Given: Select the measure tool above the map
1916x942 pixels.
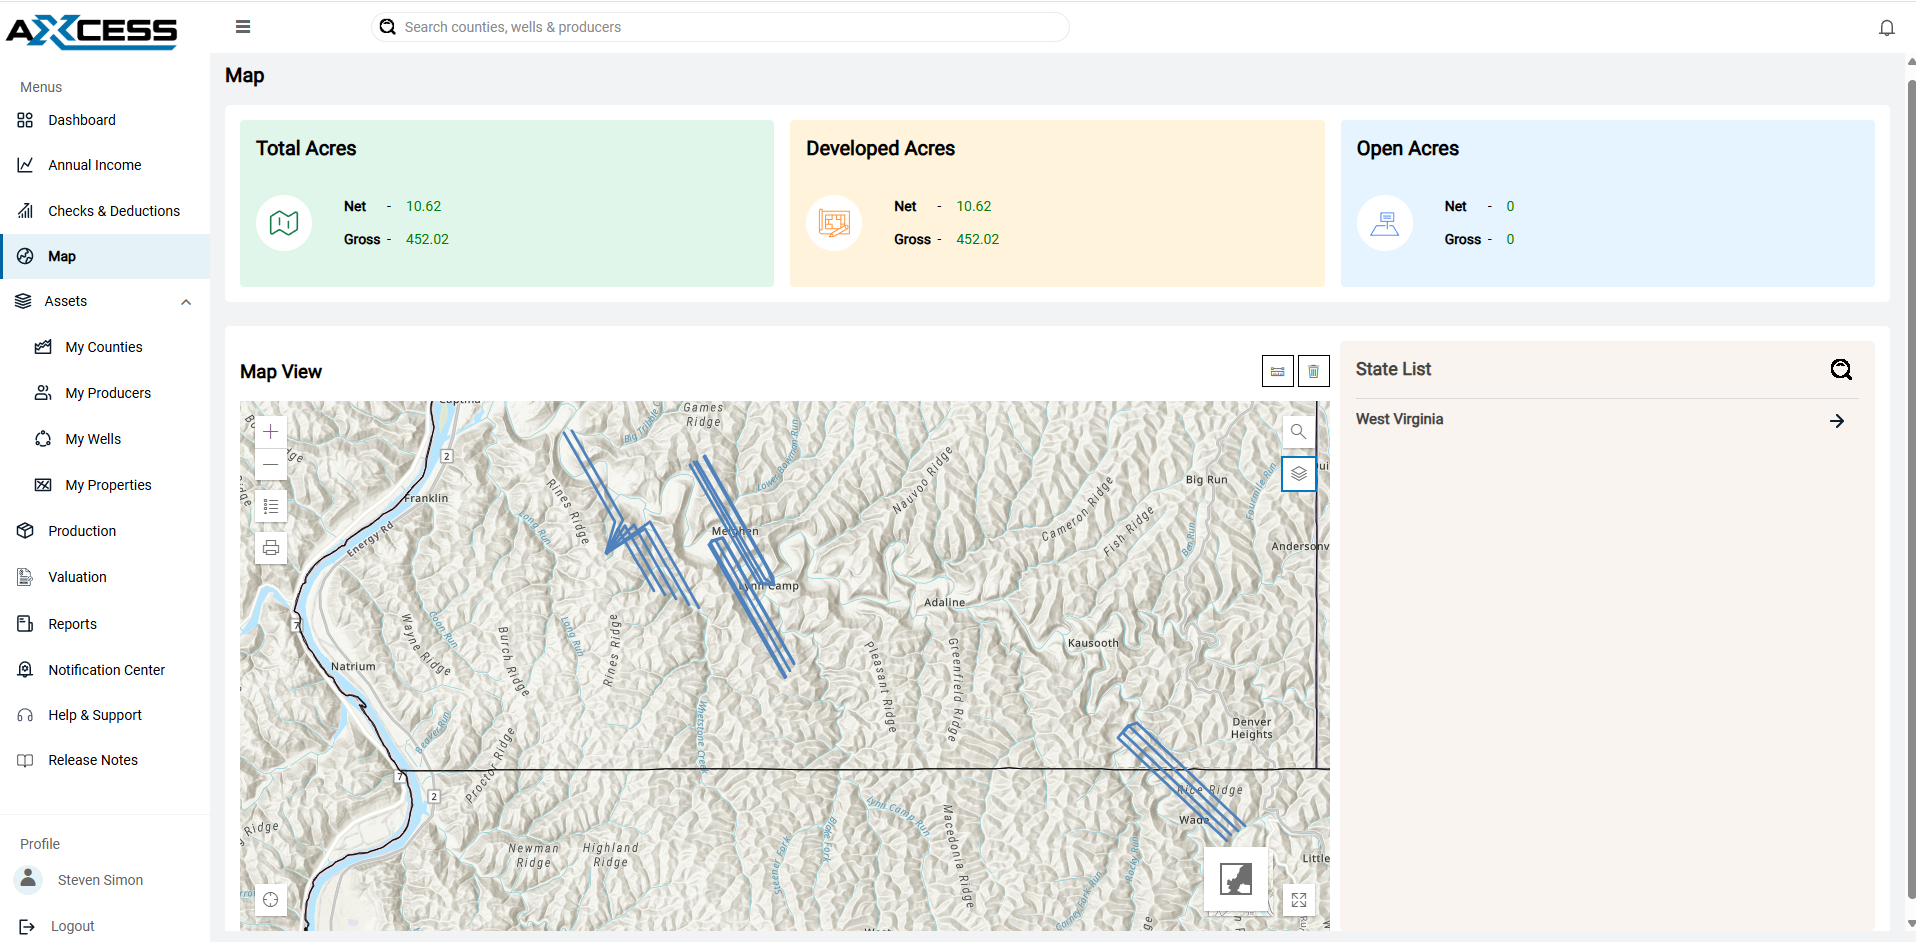Looking at the screenshot, I should (1277, 371).
